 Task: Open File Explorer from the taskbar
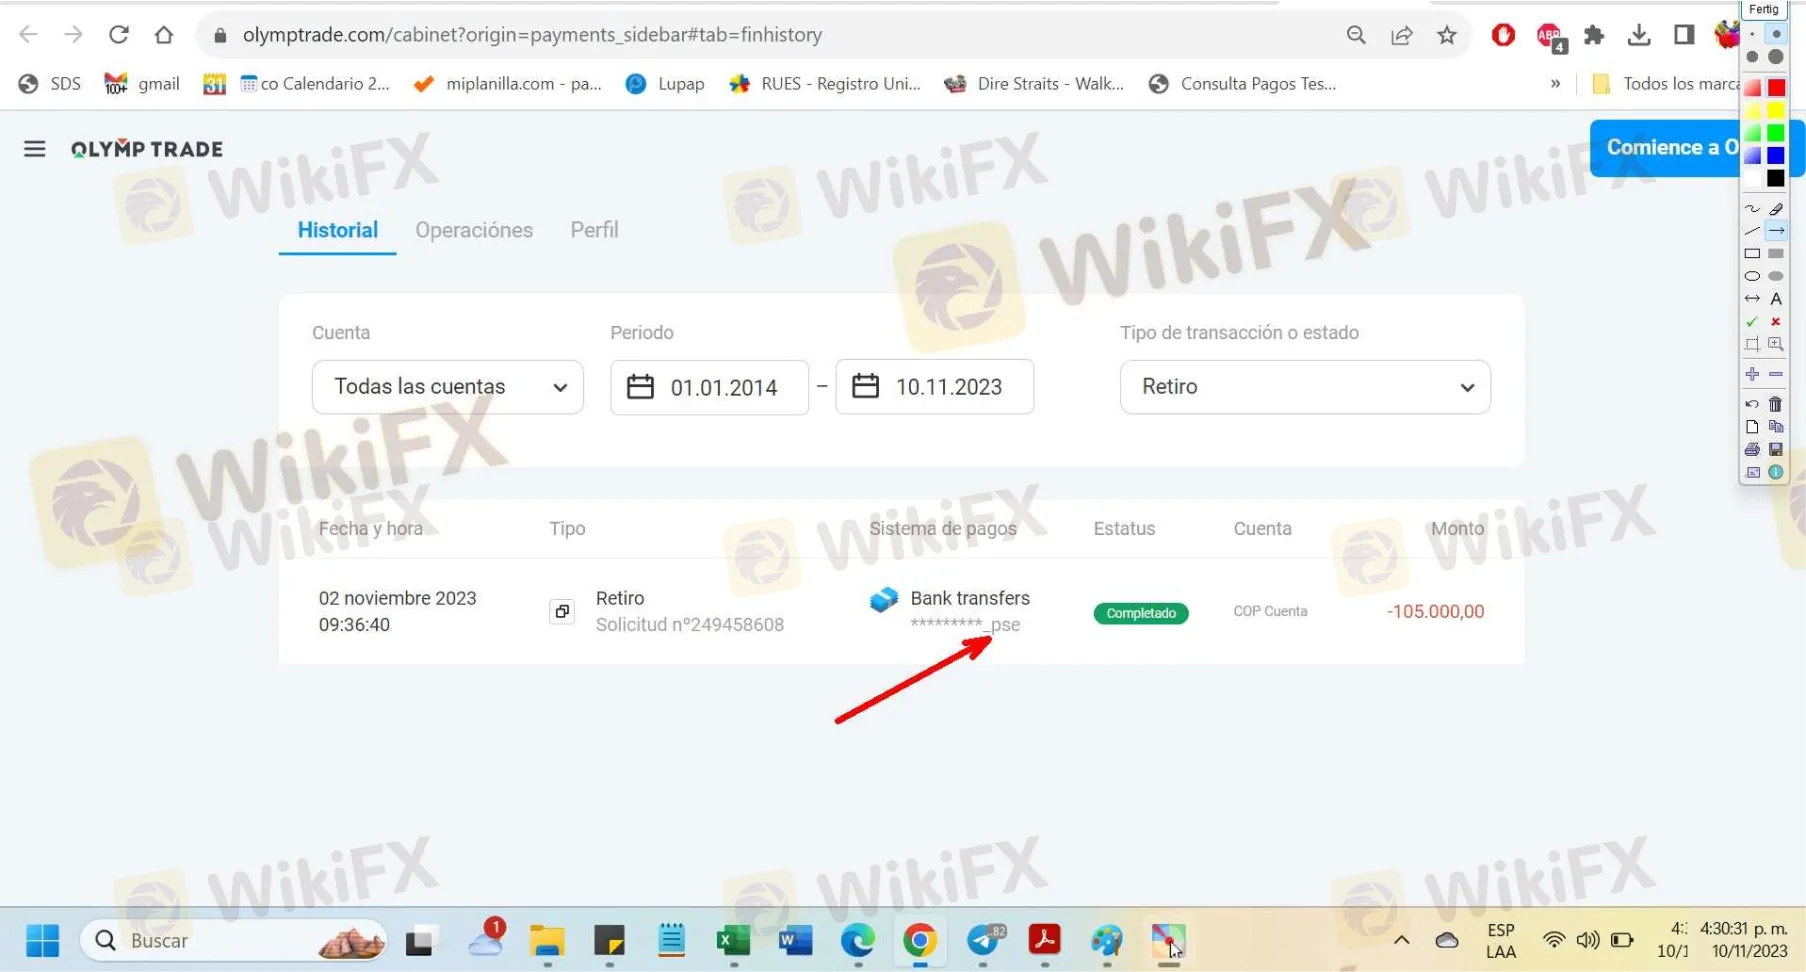pos(547,940)
